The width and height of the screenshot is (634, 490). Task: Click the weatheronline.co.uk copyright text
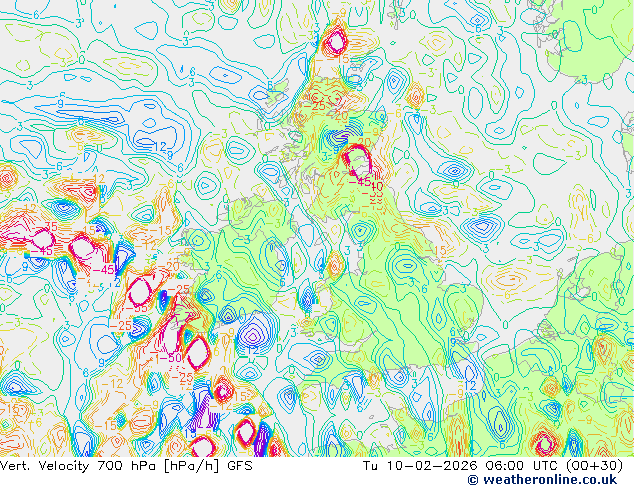543,480
